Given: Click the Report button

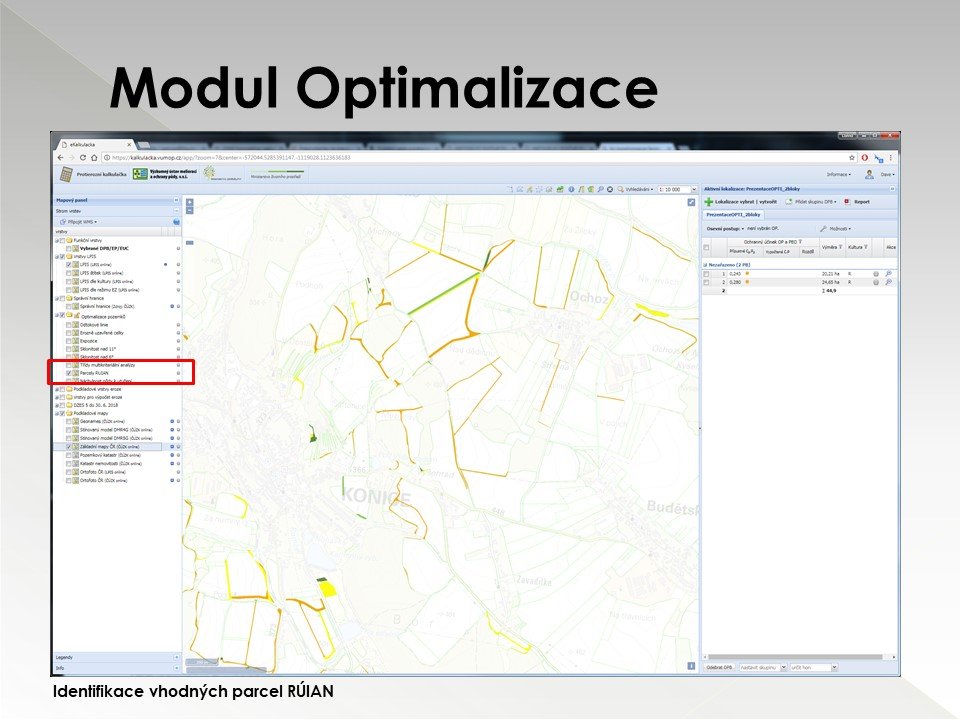Looking at the screenshot, I should [857, 201].
